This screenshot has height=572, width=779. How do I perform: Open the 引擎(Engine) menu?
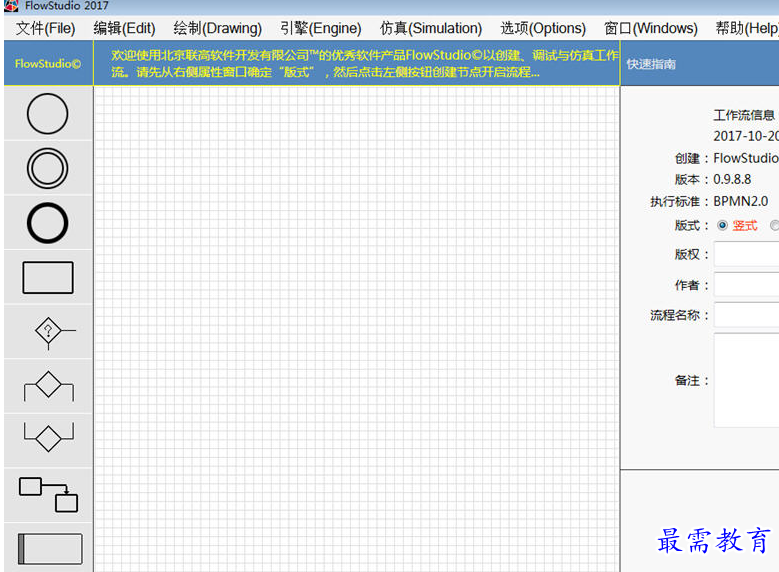point(320,28)
